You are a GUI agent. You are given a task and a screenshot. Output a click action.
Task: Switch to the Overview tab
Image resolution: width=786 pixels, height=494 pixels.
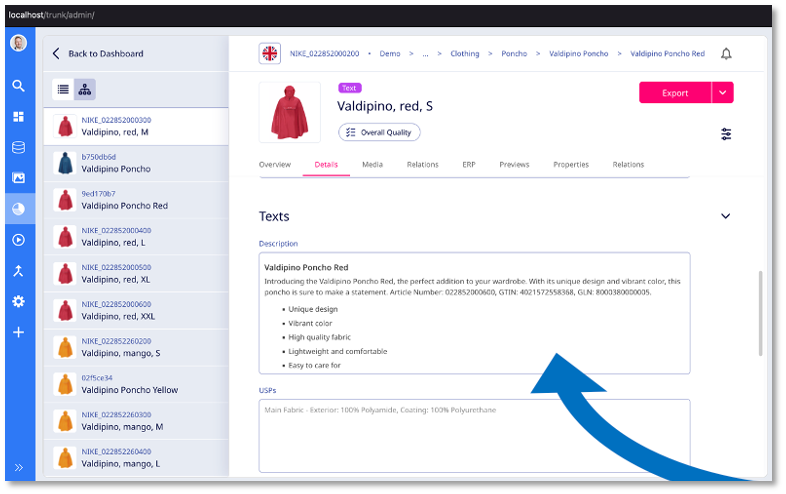click(275, 164)
